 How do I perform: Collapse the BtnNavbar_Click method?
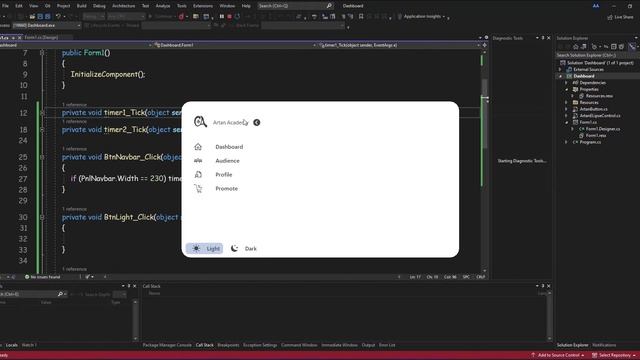tap(42, 157)
